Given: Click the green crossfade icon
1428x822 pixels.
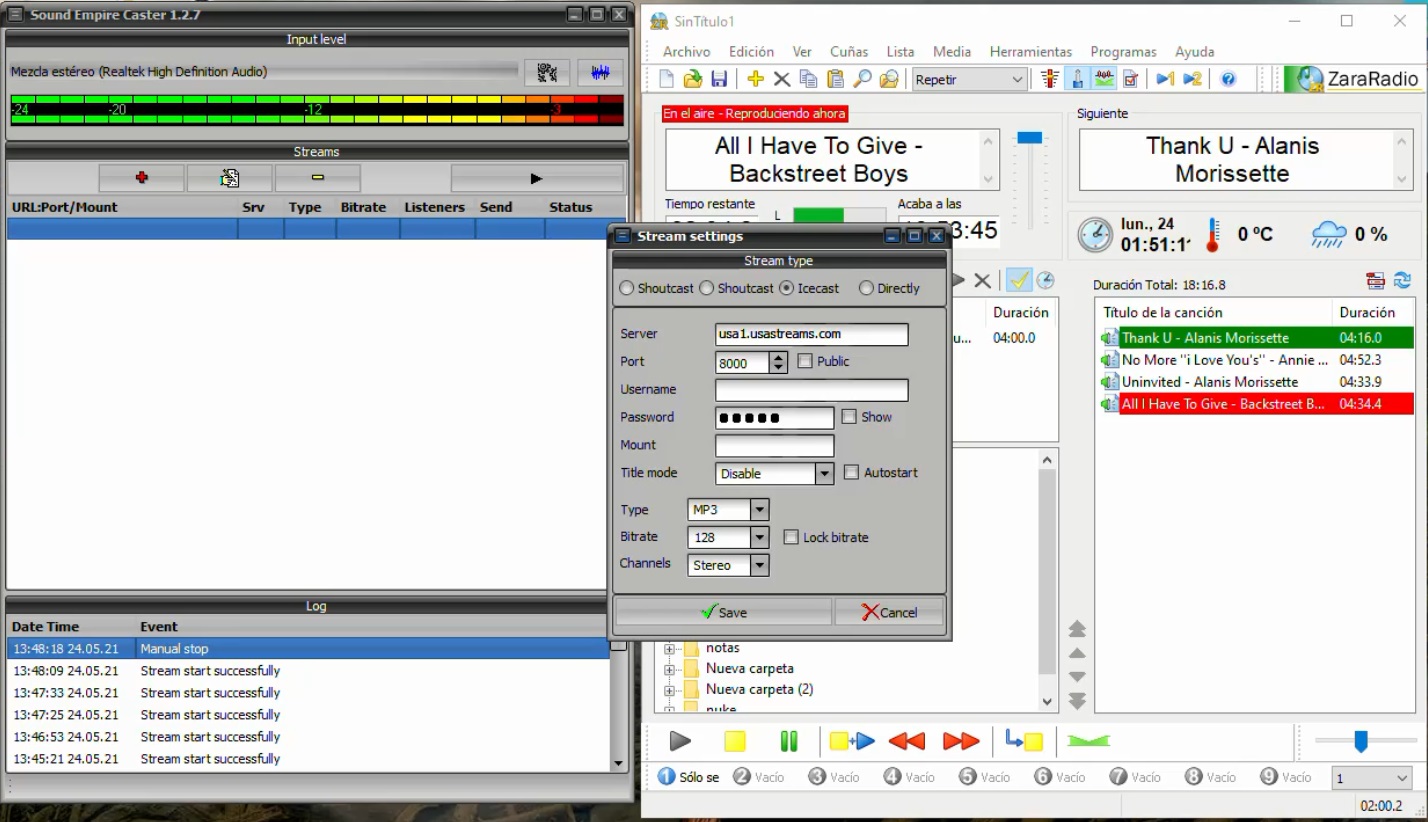Looking at the screenshot, I should coord(1088,741).
